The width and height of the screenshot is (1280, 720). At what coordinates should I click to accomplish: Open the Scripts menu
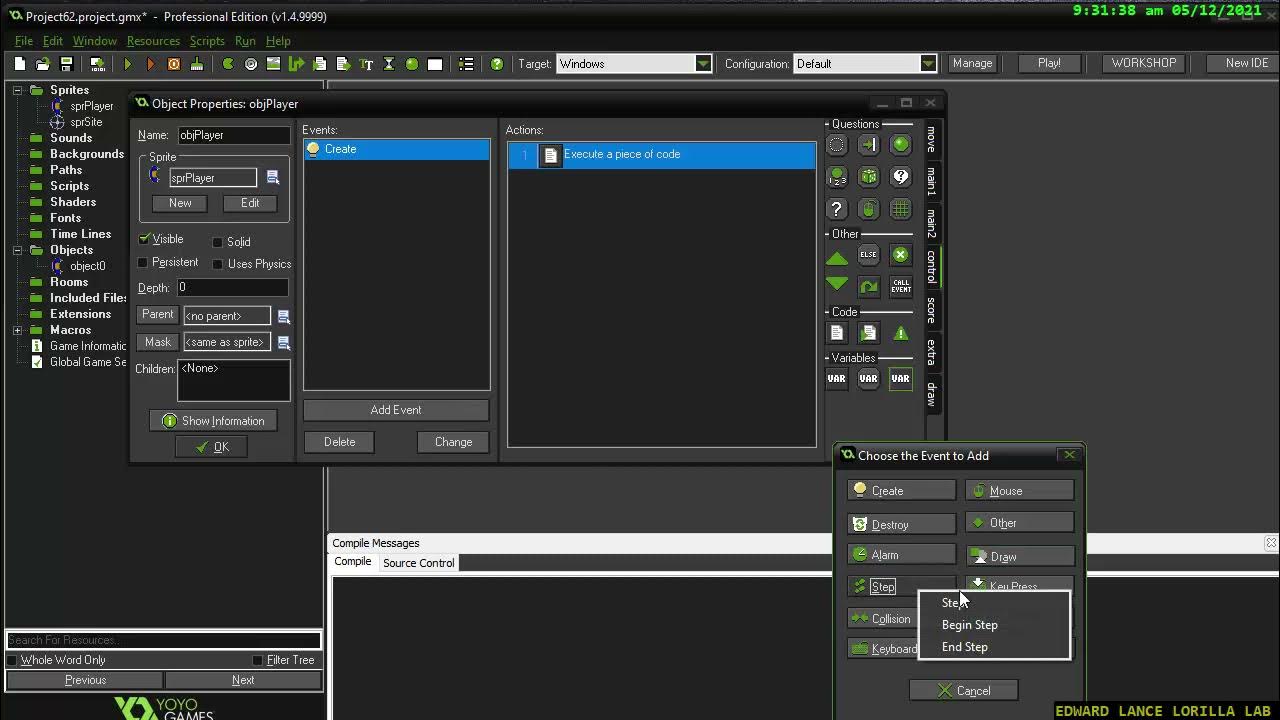tap(207, 41)
